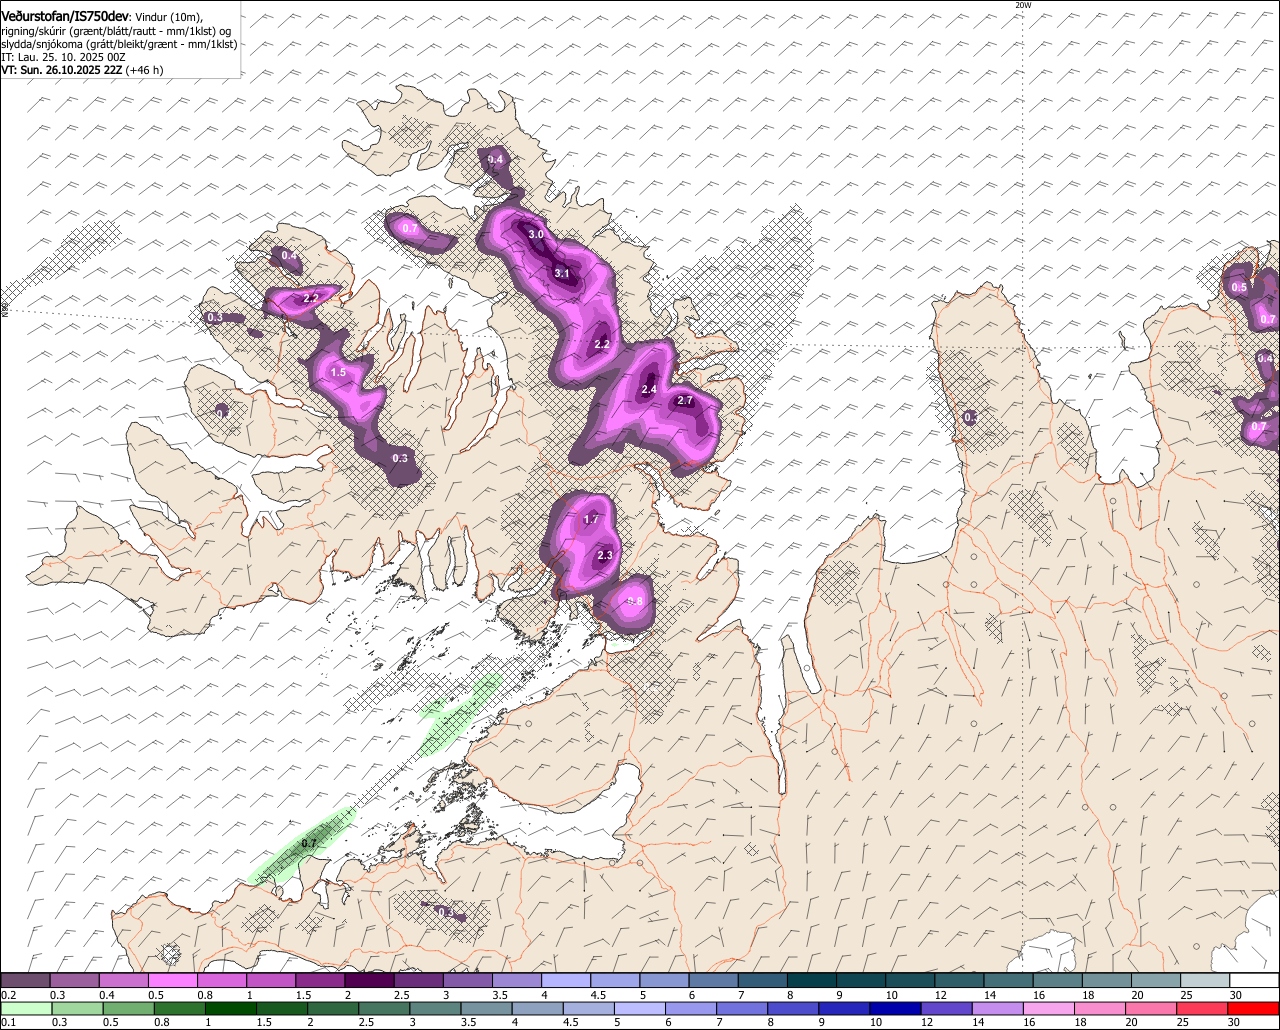The width and height of the screenshot is (1280, 1030).
Task: Click the 1.7 precipitation value on the map
Action: tap(591, 519)
